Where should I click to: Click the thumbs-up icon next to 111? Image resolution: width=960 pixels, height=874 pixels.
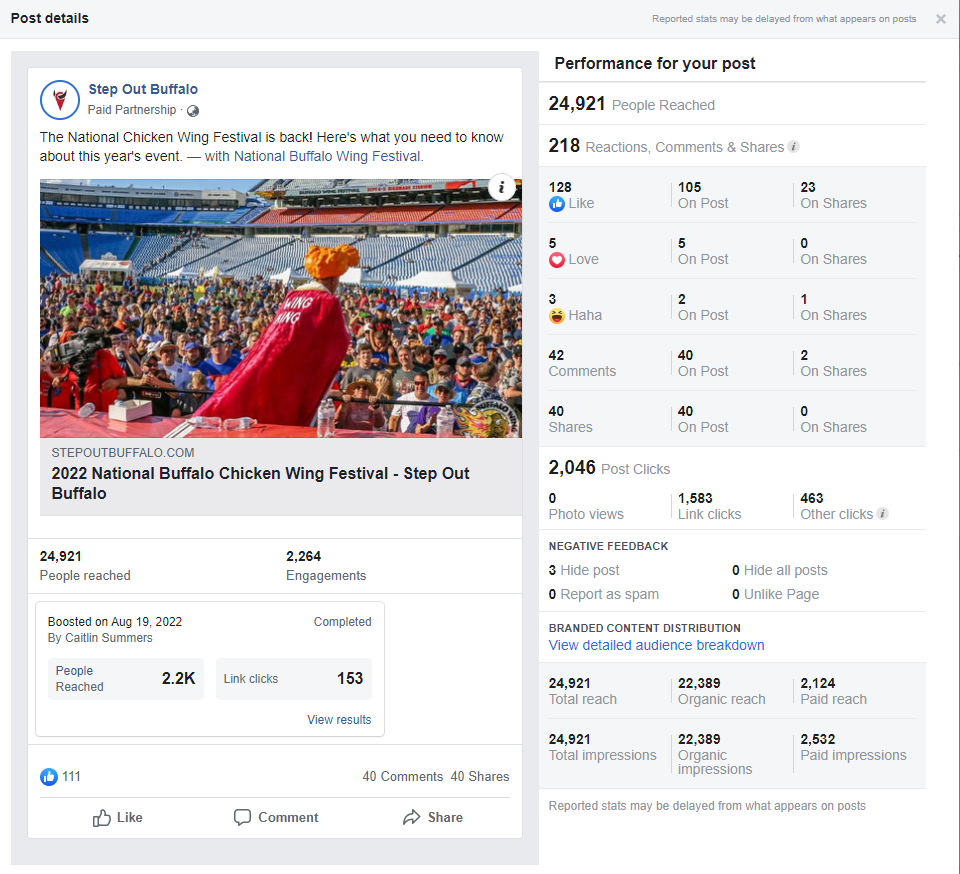(x=49, y=777)
